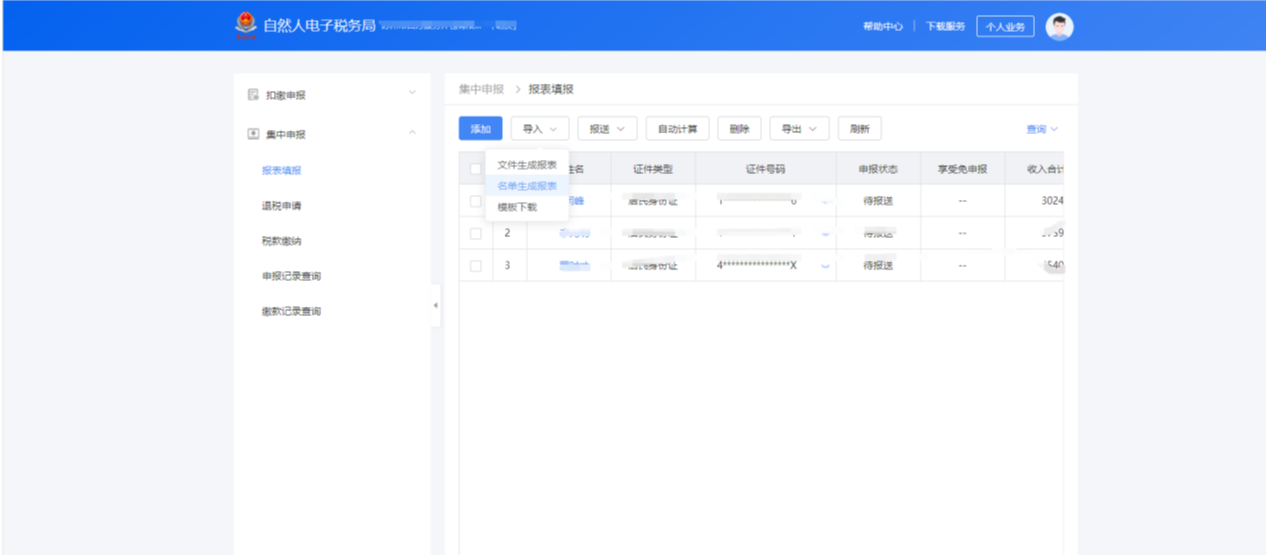Collapse the sidebar using the arrow handle

(x=436, y=305)
